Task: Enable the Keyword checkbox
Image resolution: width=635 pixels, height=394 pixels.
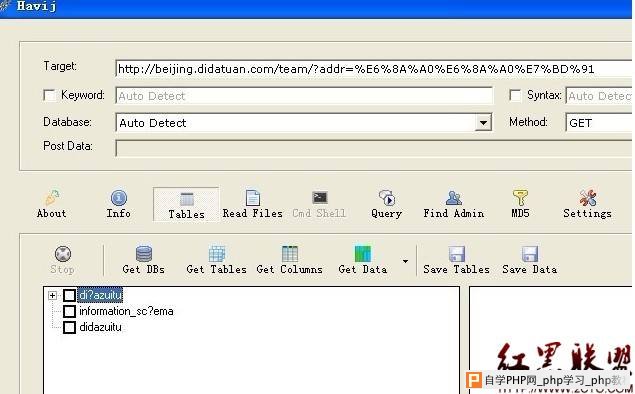Action: coord(49,95)
